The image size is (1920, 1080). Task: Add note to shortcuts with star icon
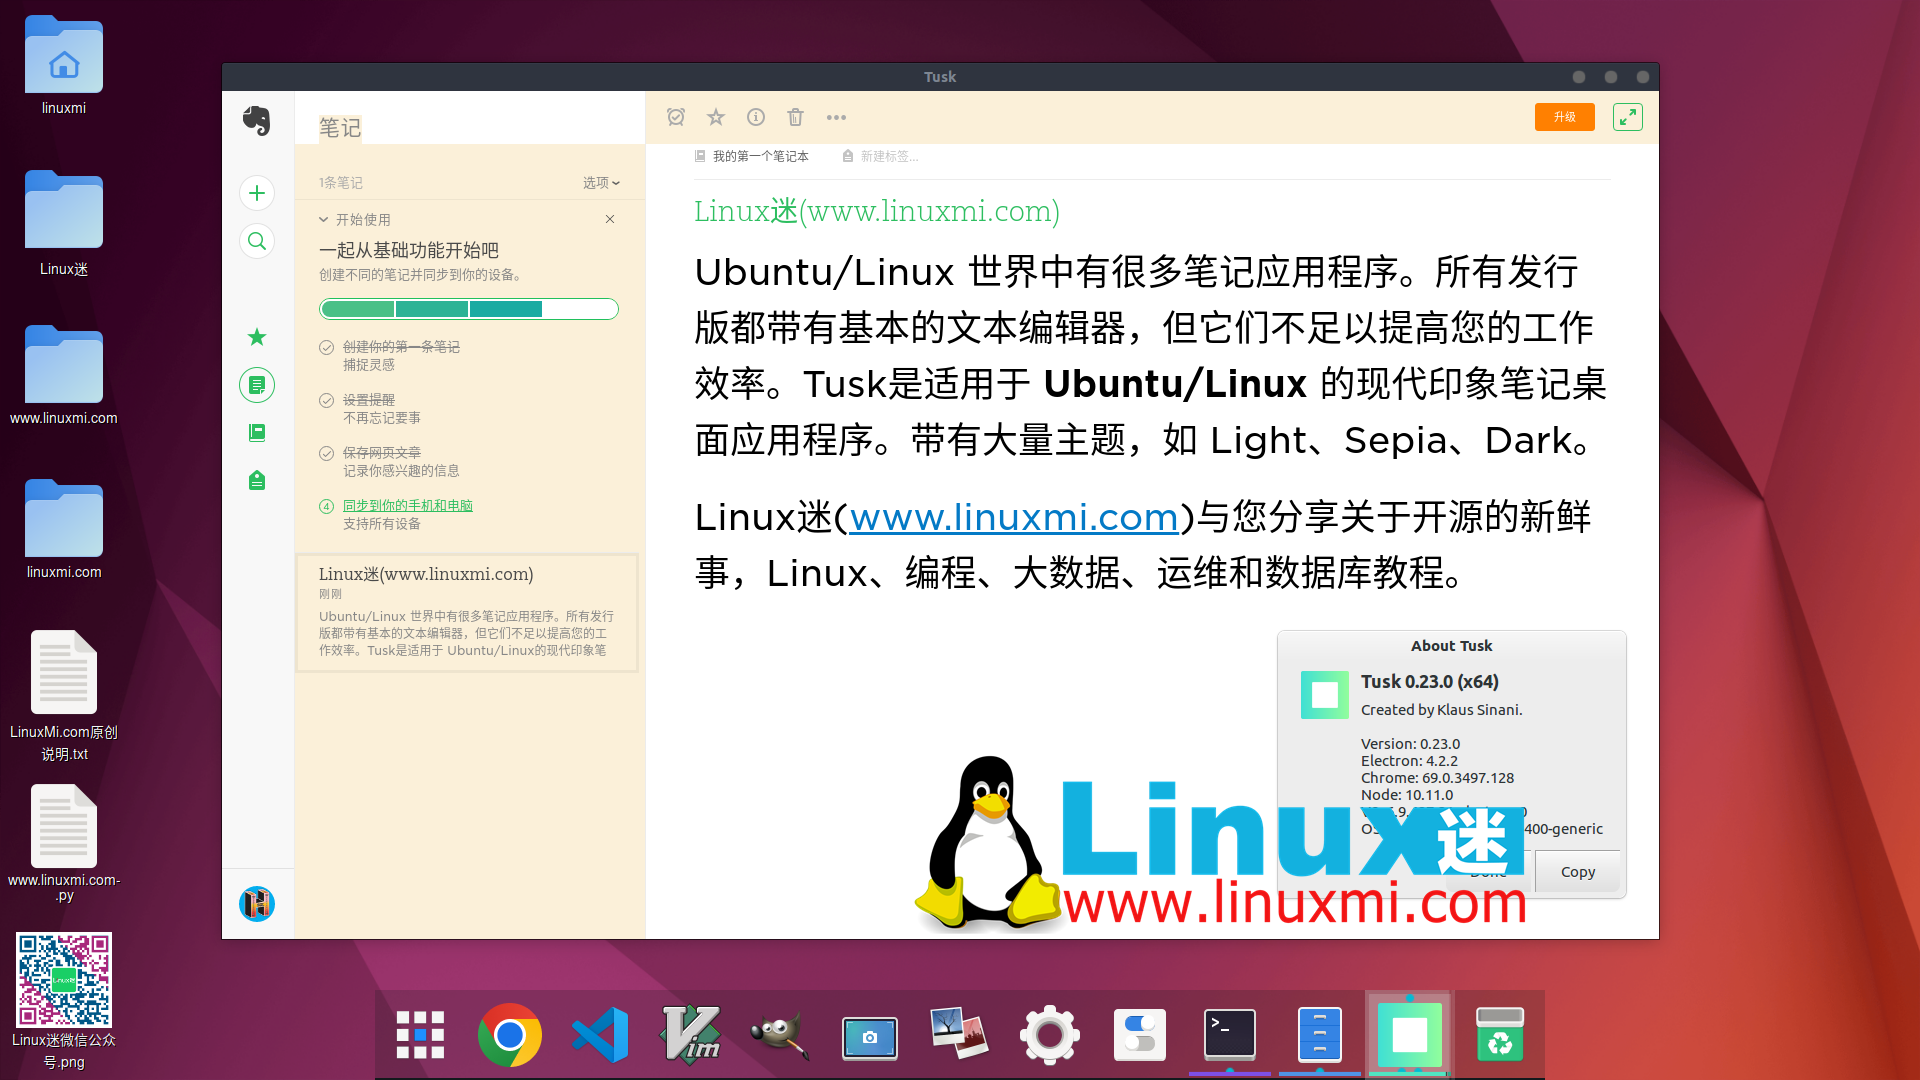tap(716, 117)
